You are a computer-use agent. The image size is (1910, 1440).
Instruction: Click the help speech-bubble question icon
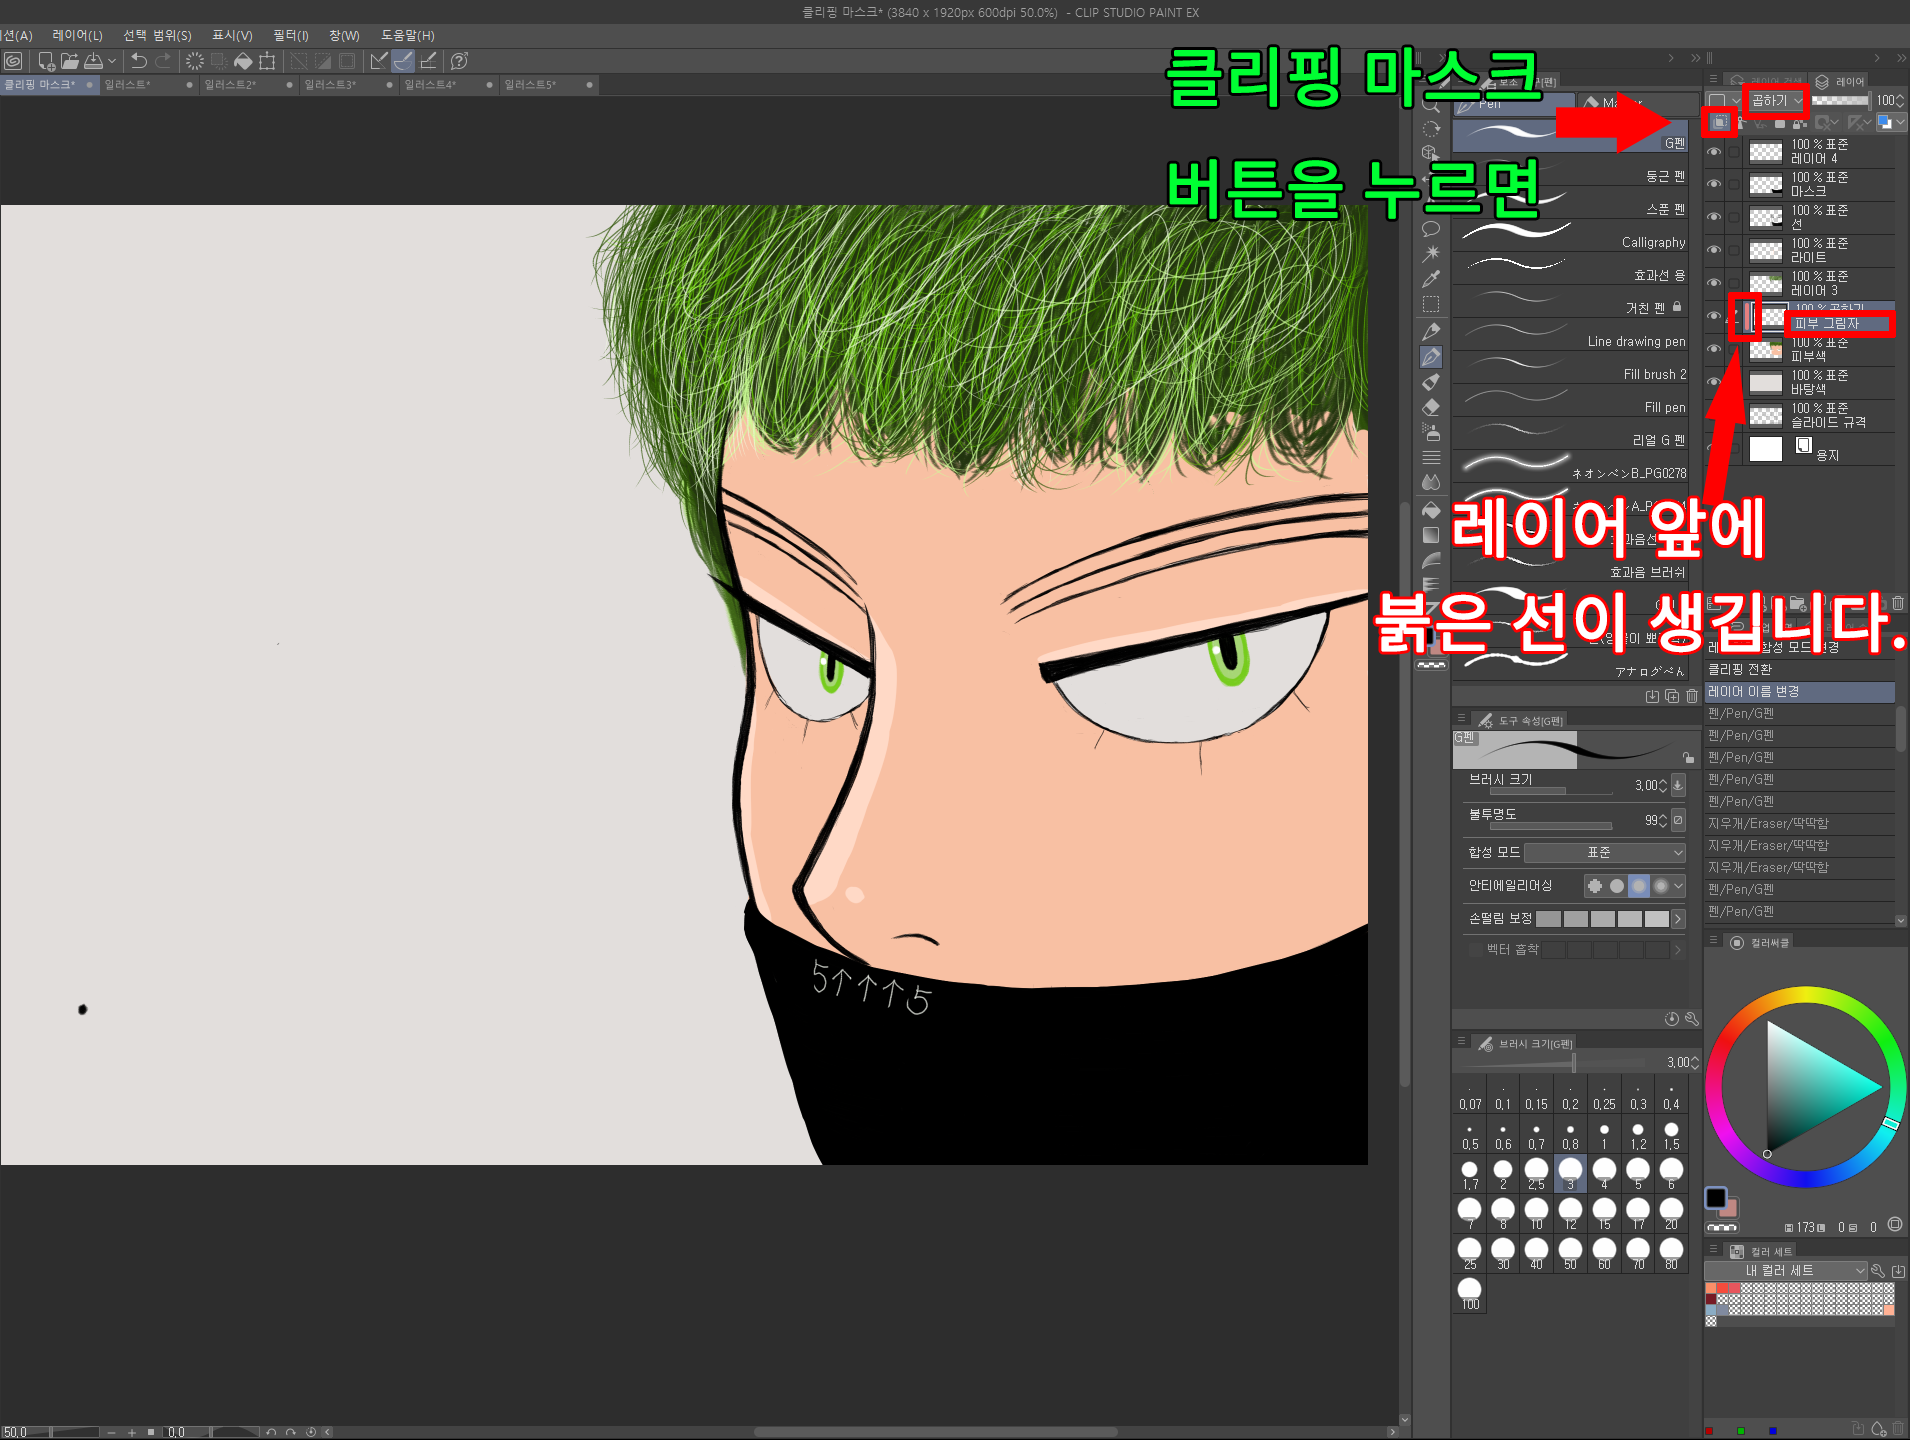460,61
